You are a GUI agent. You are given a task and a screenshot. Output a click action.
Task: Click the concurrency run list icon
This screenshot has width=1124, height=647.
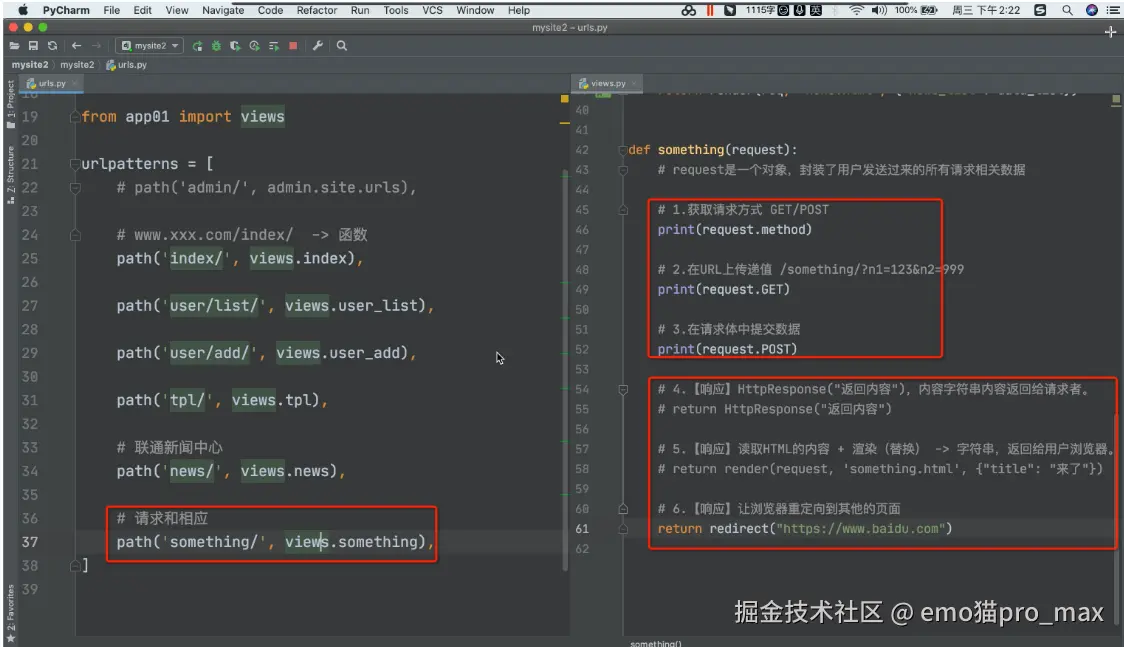tap(274, 46)
